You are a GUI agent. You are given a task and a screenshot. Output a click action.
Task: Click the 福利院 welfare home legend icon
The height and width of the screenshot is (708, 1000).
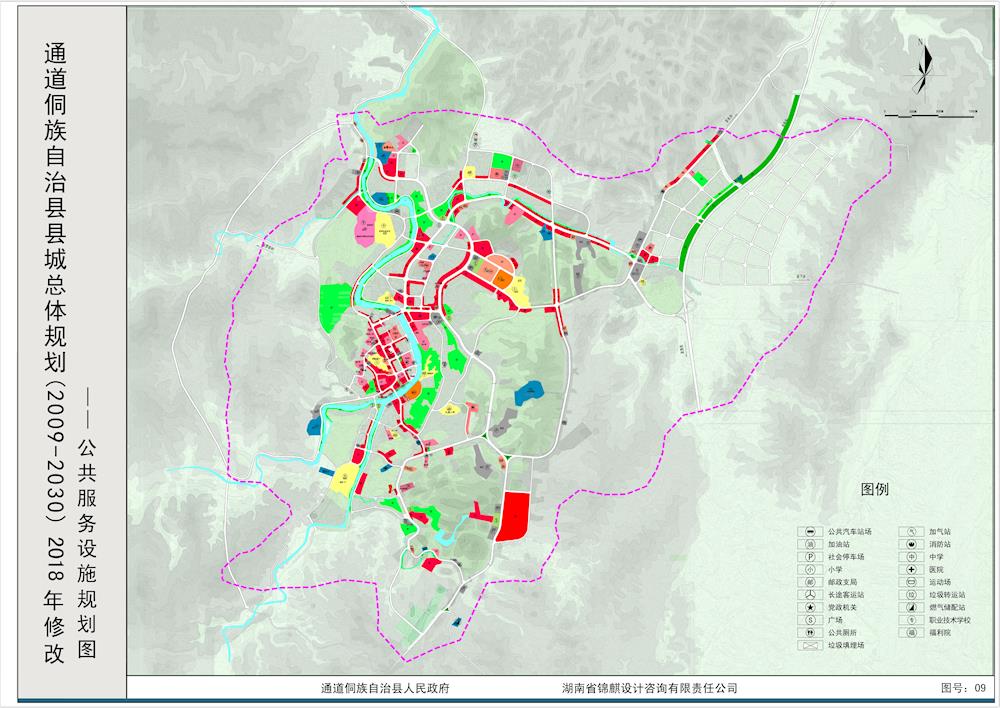pyautogui.click(x=913, y=633)
